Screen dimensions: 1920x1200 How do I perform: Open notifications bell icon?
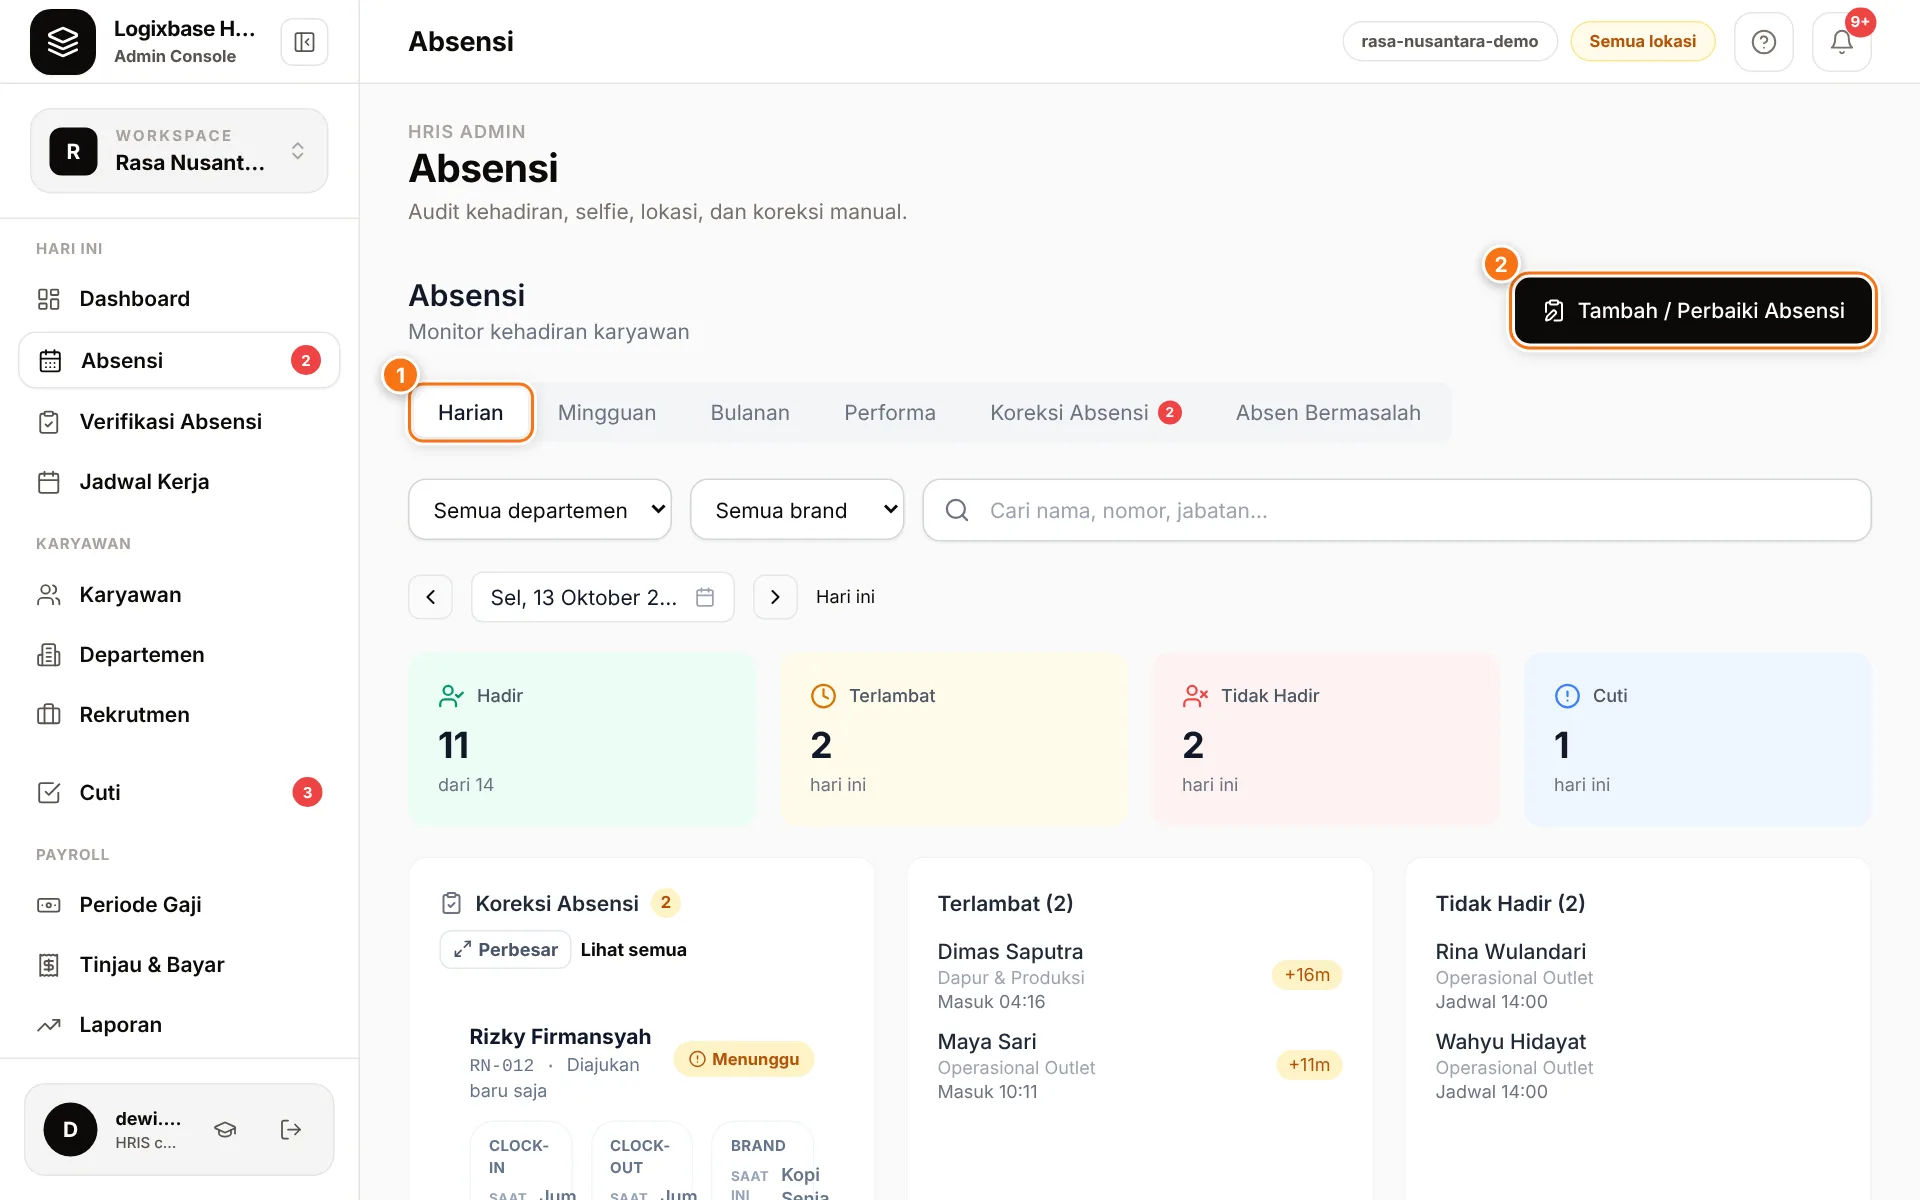[x=1841, y=42]
